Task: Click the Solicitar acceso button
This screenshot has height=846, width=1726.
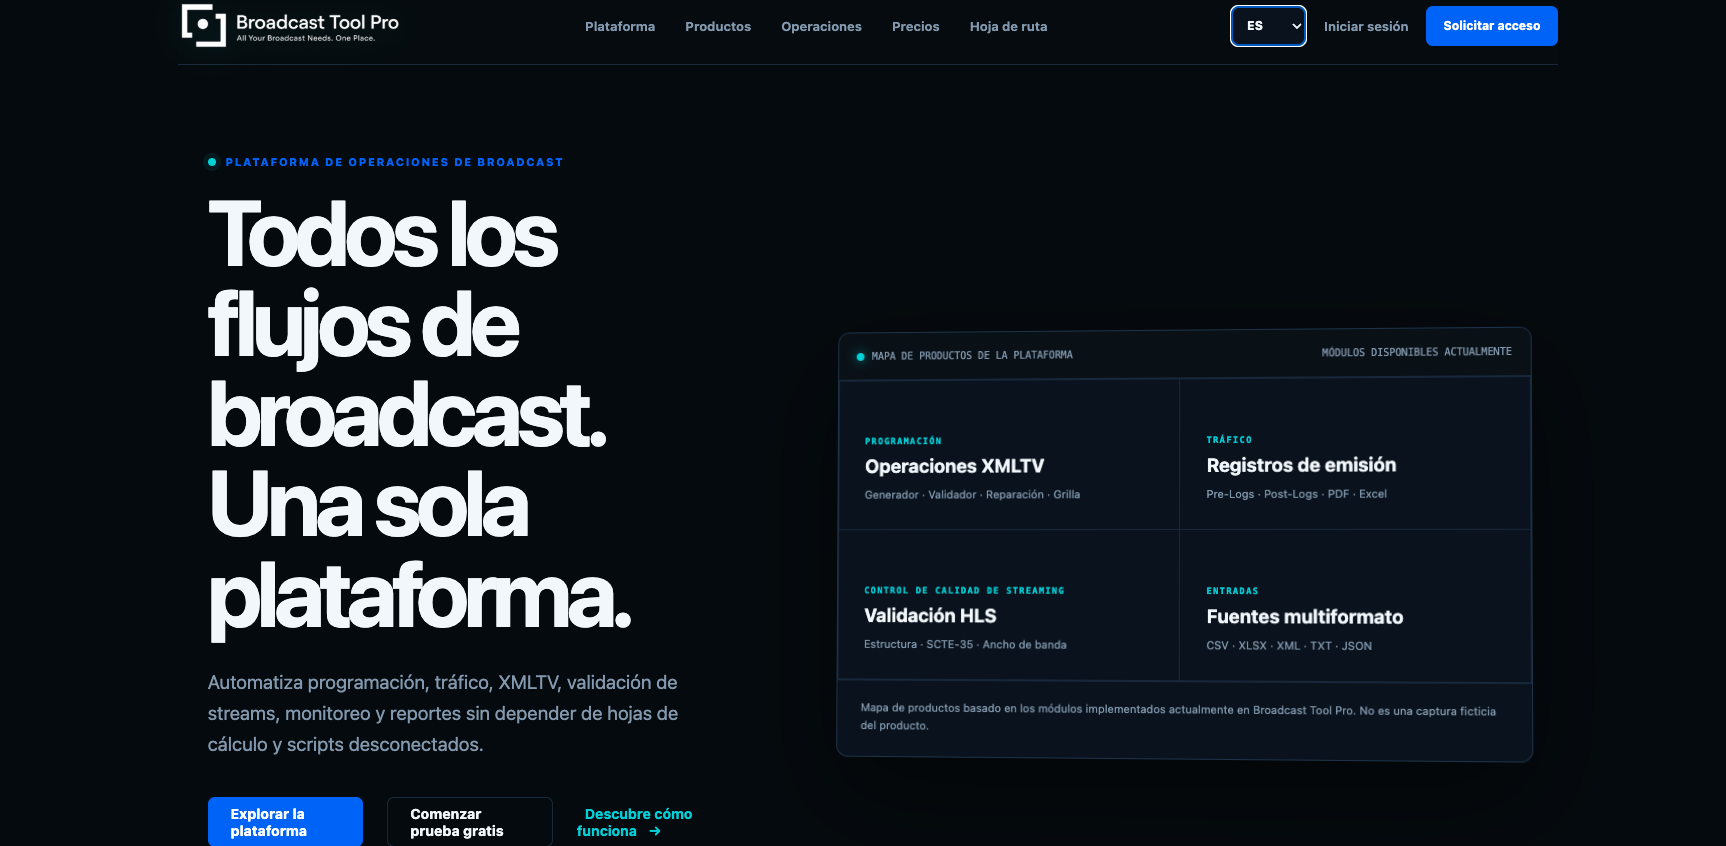Action: point(1492,26)
